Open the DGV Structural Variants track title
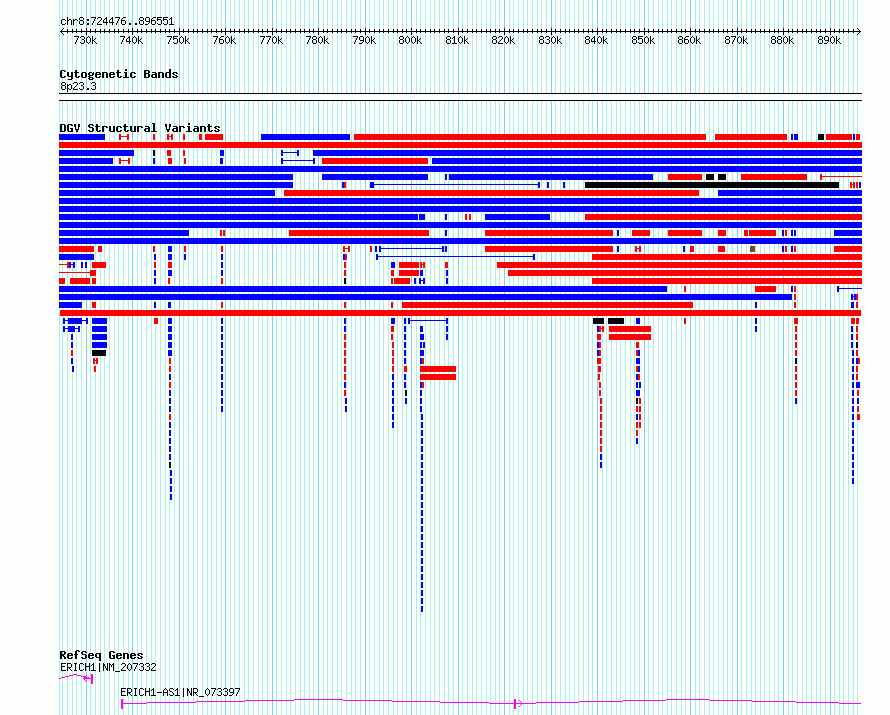 140,128
